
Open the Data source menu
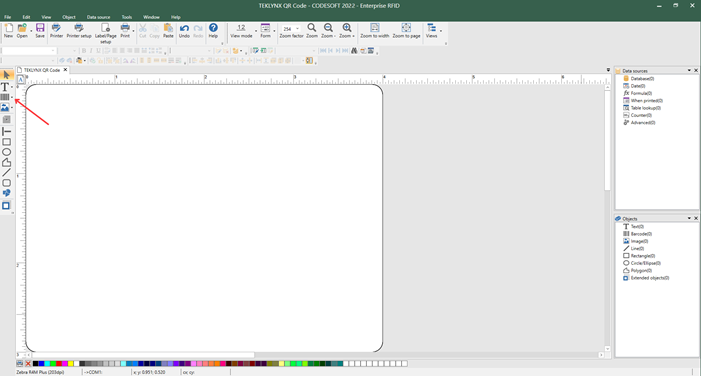click(x=98, y=17)
